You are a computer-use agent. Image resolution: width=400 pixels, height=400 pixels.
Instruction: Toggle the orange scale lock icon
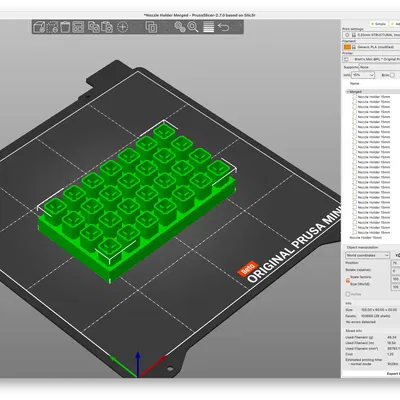348,280
